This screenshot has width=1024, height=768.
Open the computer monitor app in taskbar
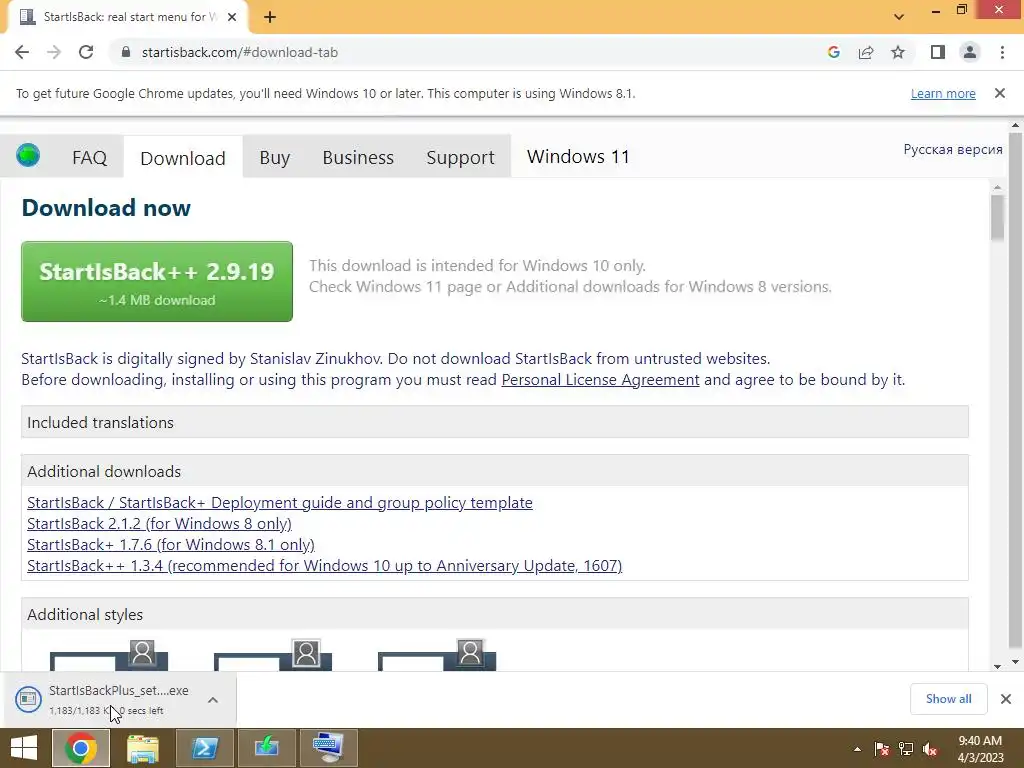[328, 748]
